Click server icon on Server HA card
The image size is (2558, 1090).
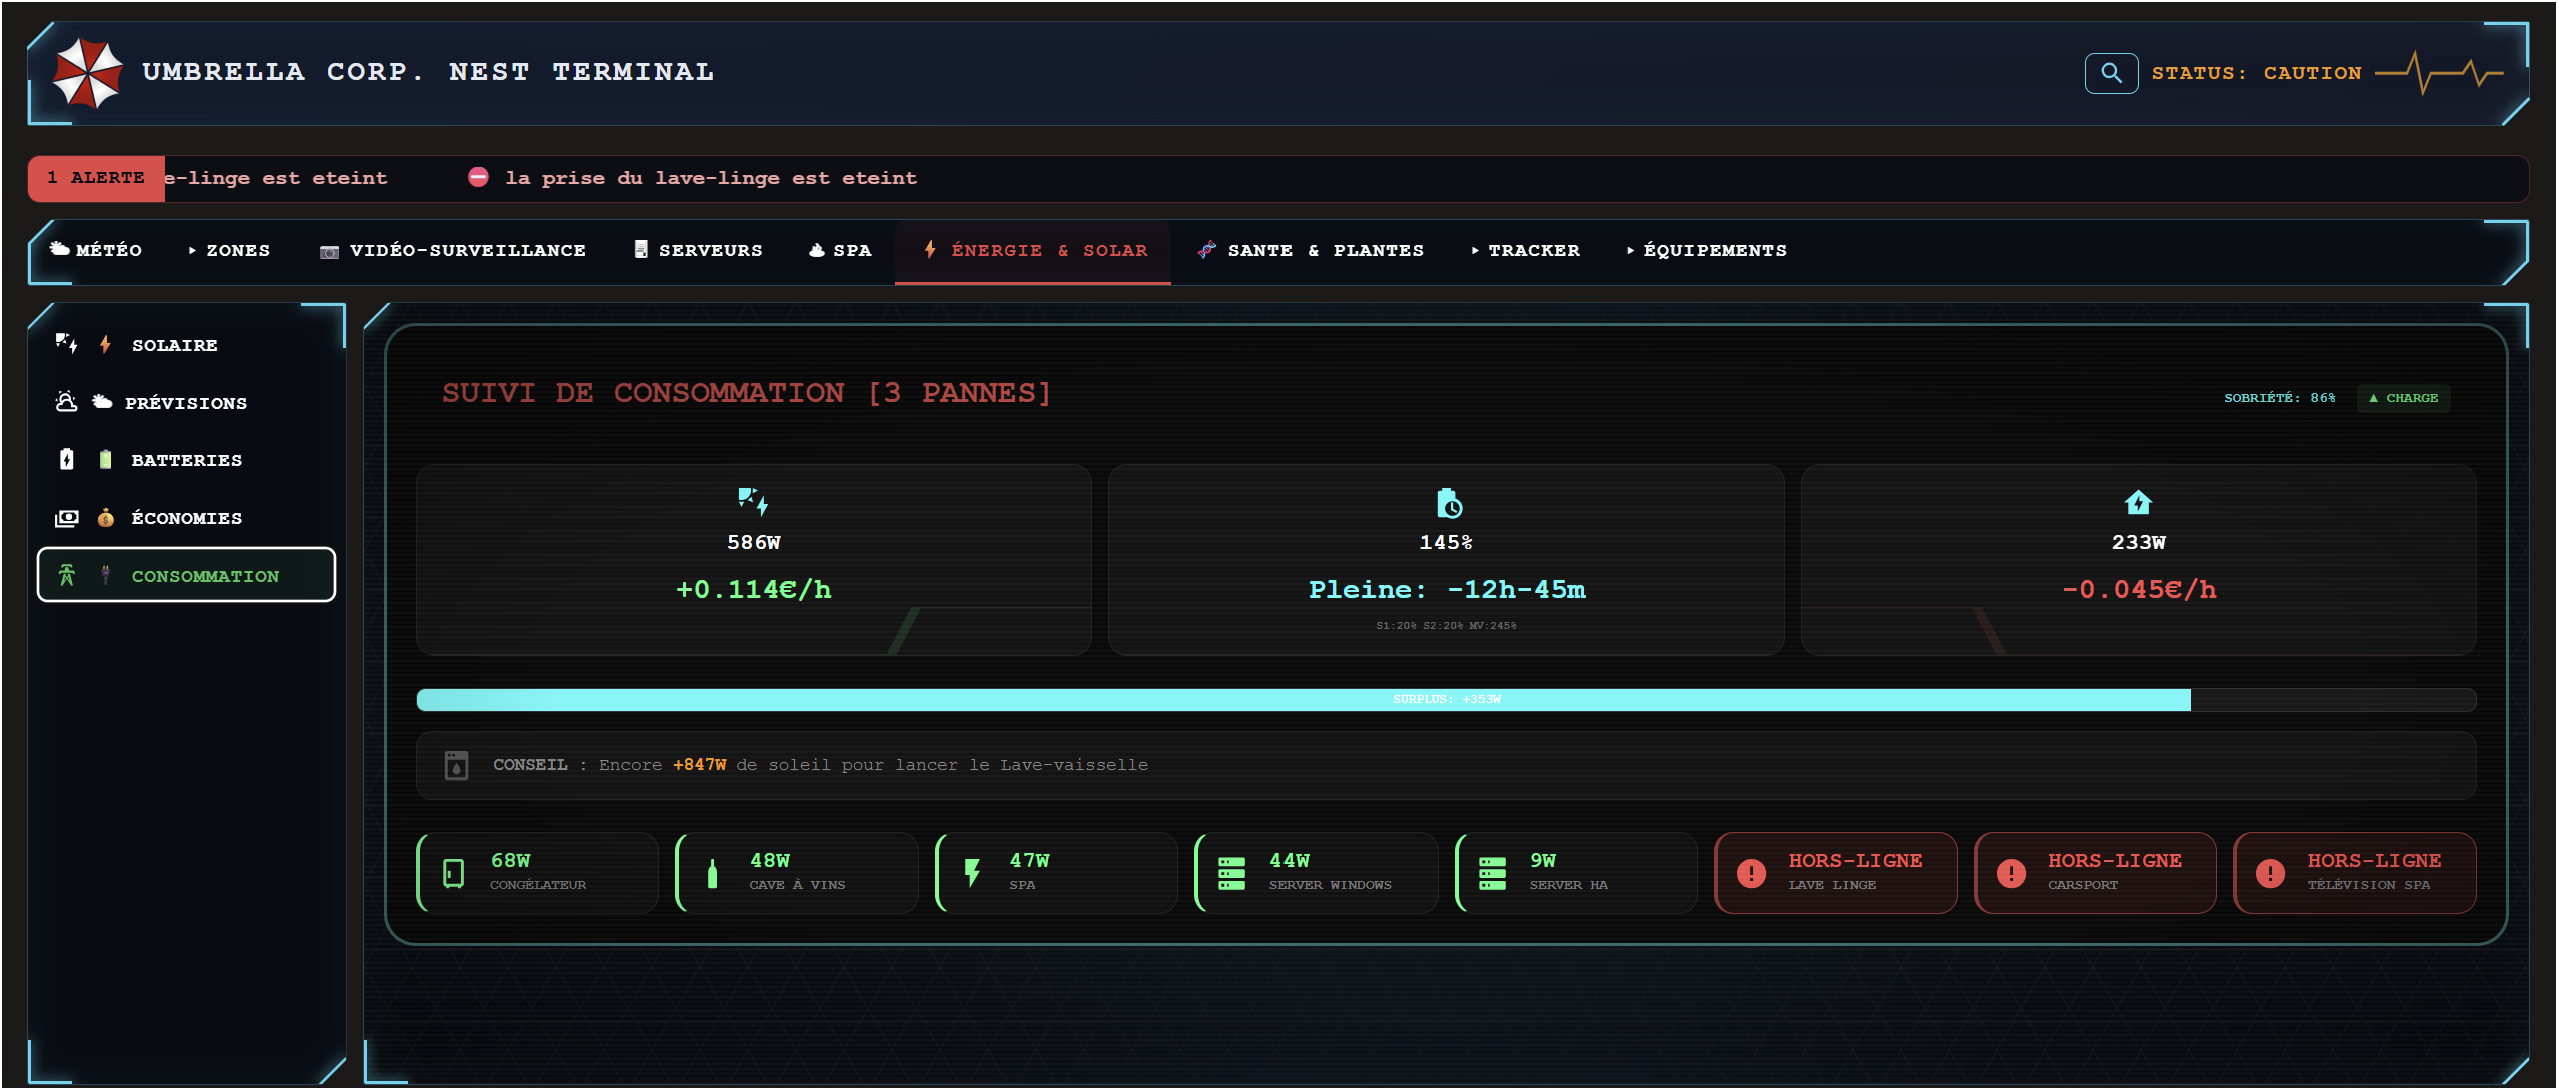[x=1492, y=873]
